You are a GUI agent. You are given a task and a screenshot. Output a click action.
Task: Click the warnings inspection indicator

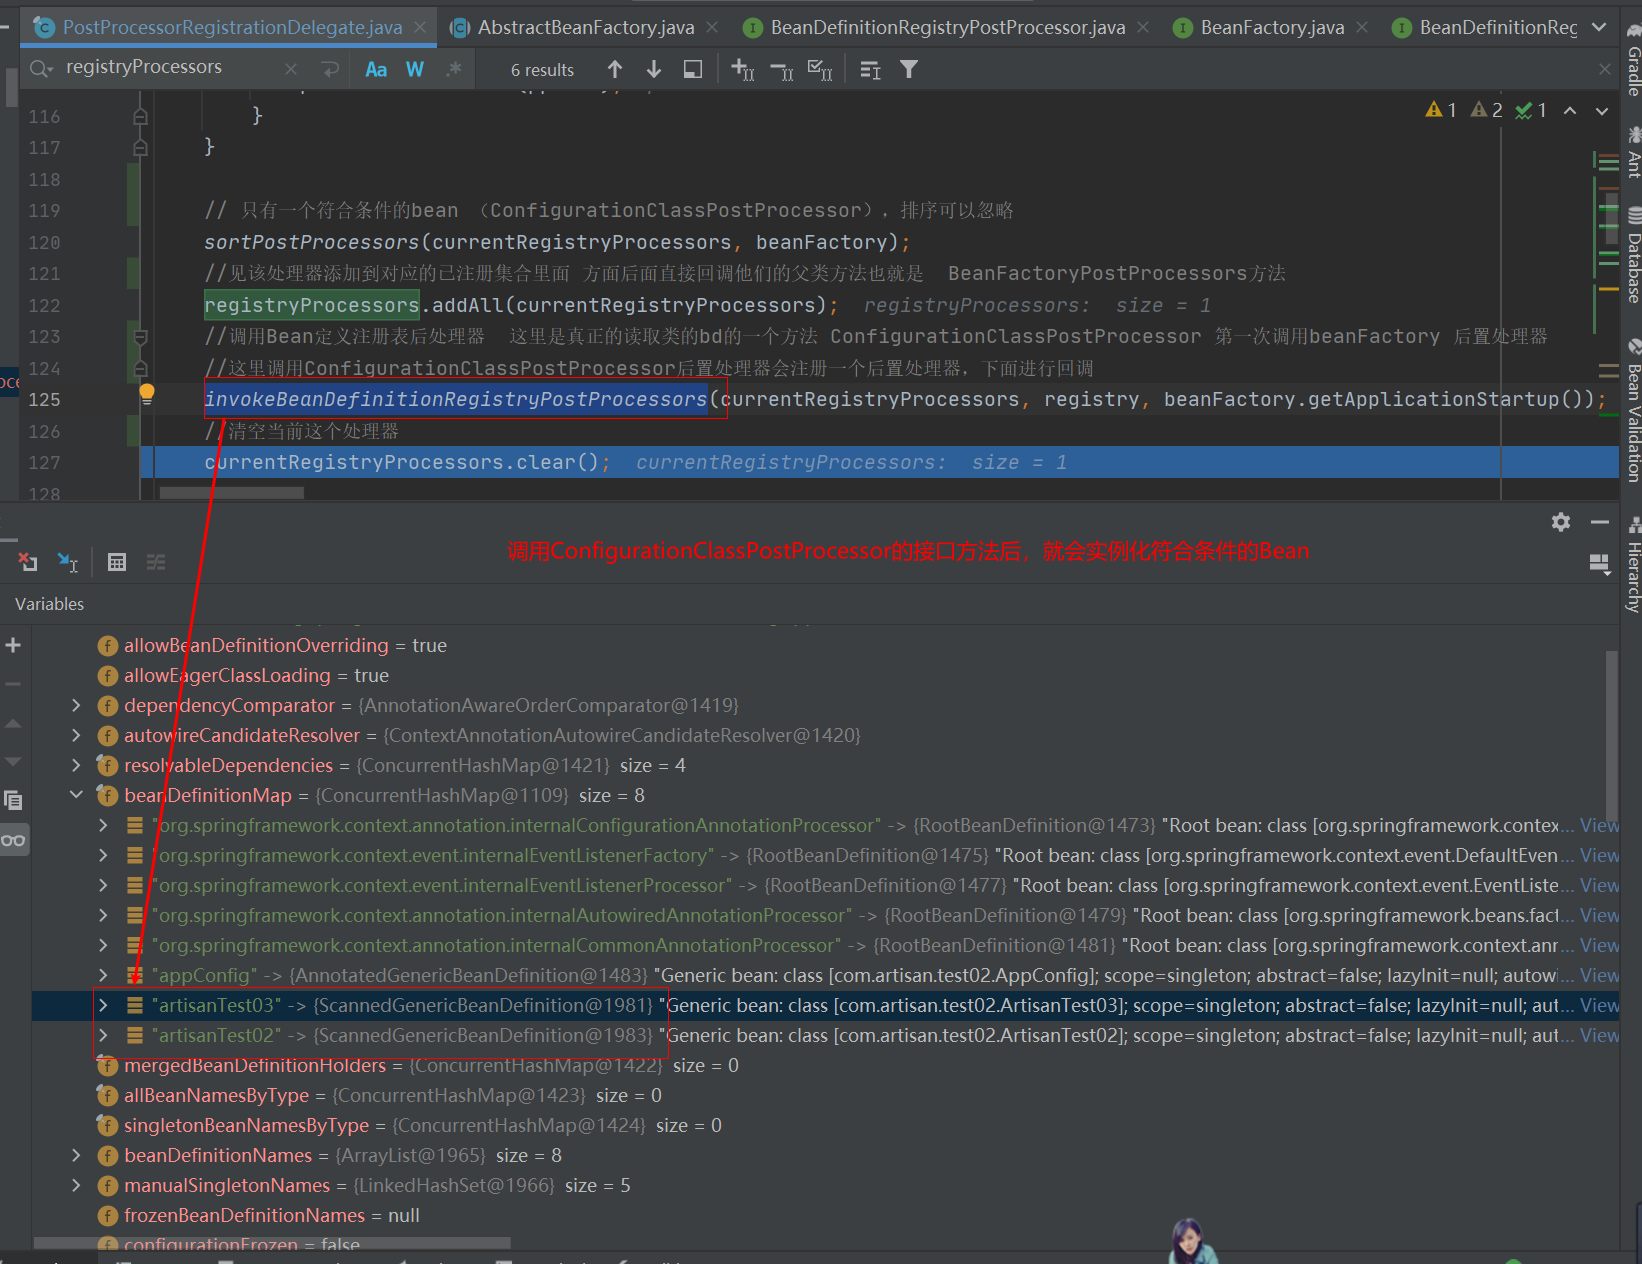pyautogui.click(x=1441, y=110)
